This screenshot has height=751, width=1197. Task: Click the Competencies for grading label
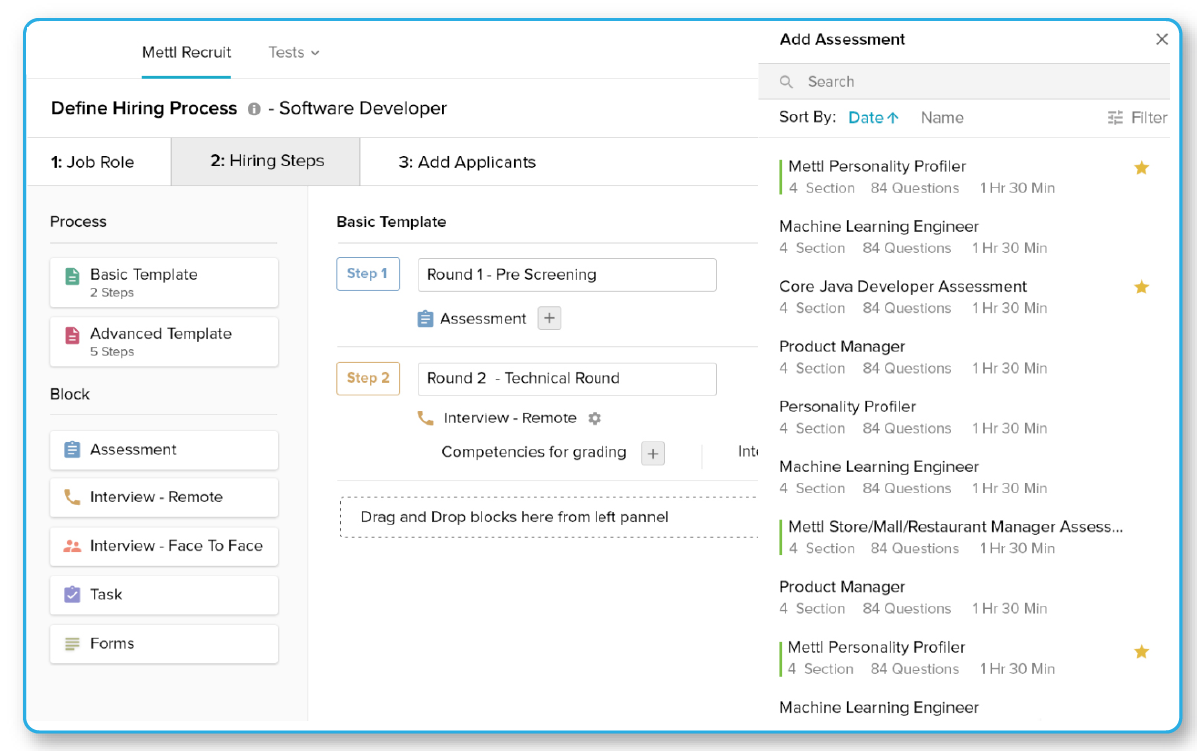pyautogui.click(x=534, y=452)
